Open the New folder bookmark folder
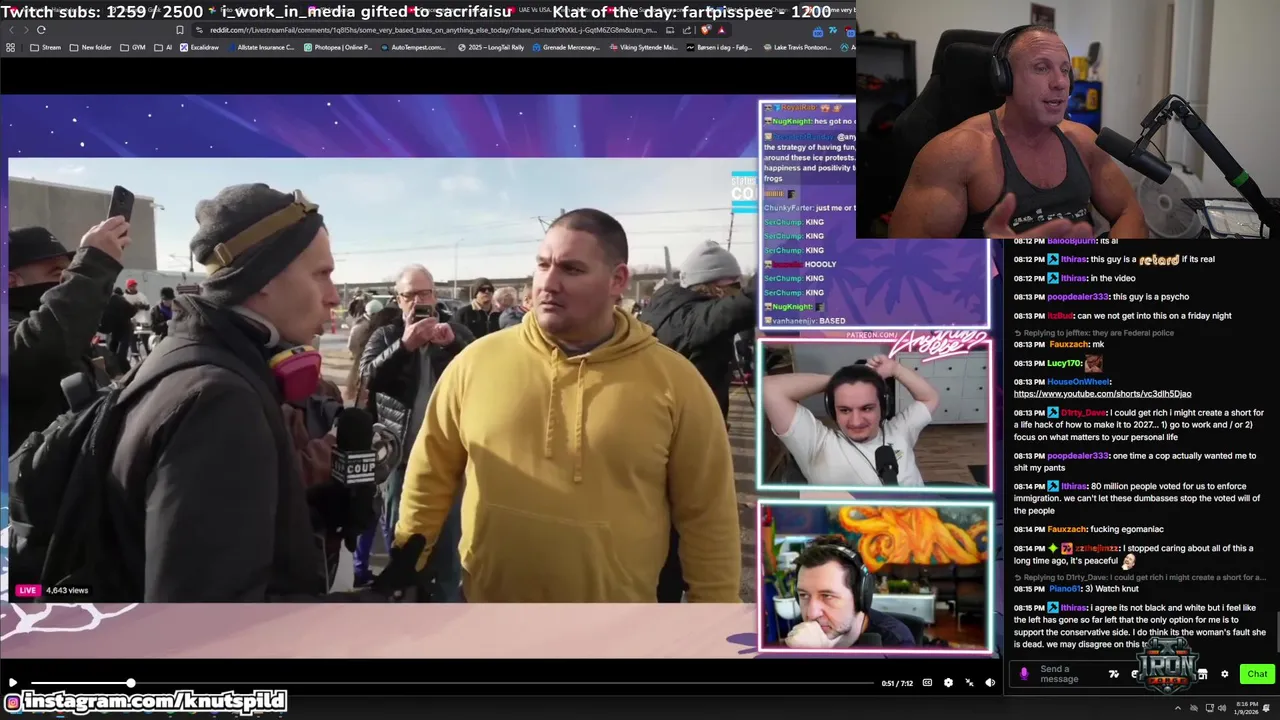 pos(90,47)
